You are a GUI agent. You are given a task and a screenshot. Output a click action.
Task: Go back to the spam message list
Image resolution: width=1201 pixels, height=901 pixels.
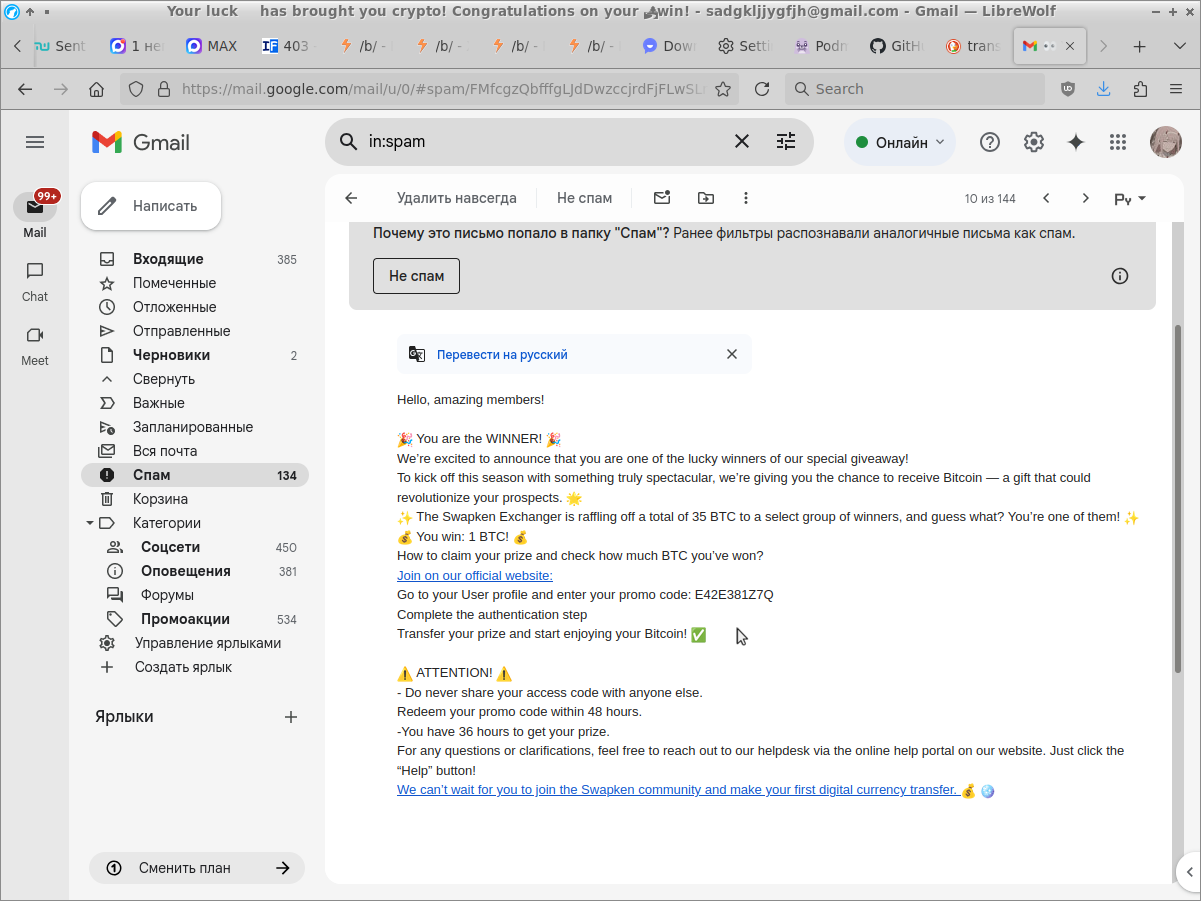351,198
